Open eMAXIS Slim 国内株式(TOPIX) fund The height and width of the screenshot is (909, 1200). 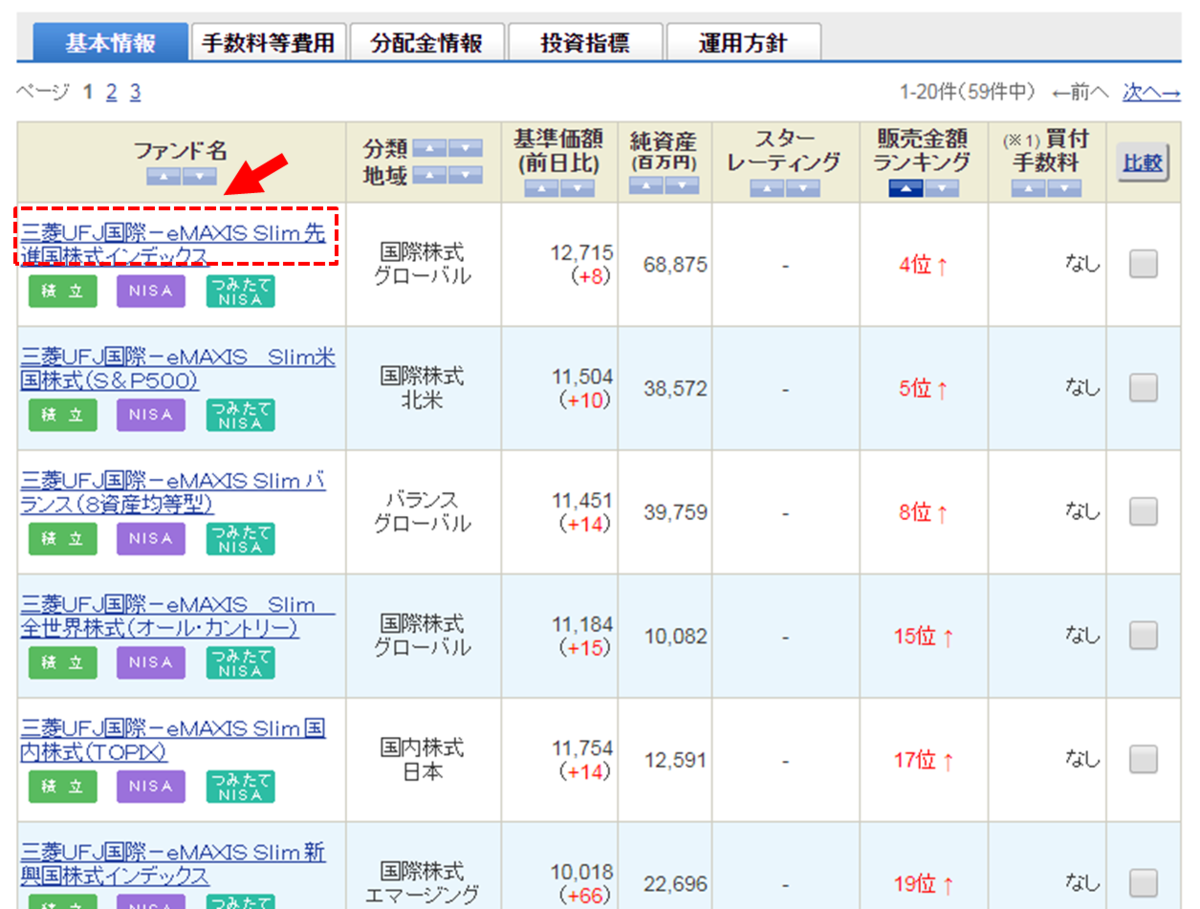173,741
